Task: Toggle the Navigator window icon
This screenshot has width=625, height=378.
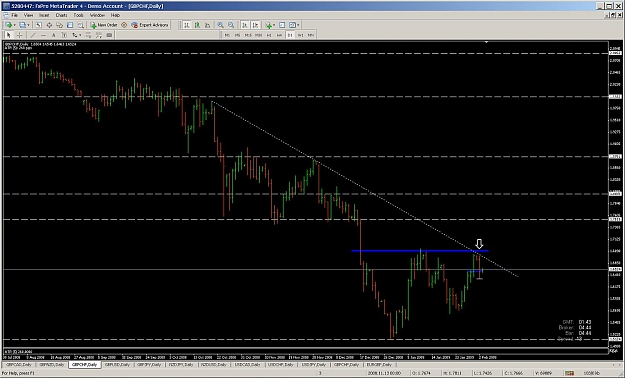Action: click(59, 25)
